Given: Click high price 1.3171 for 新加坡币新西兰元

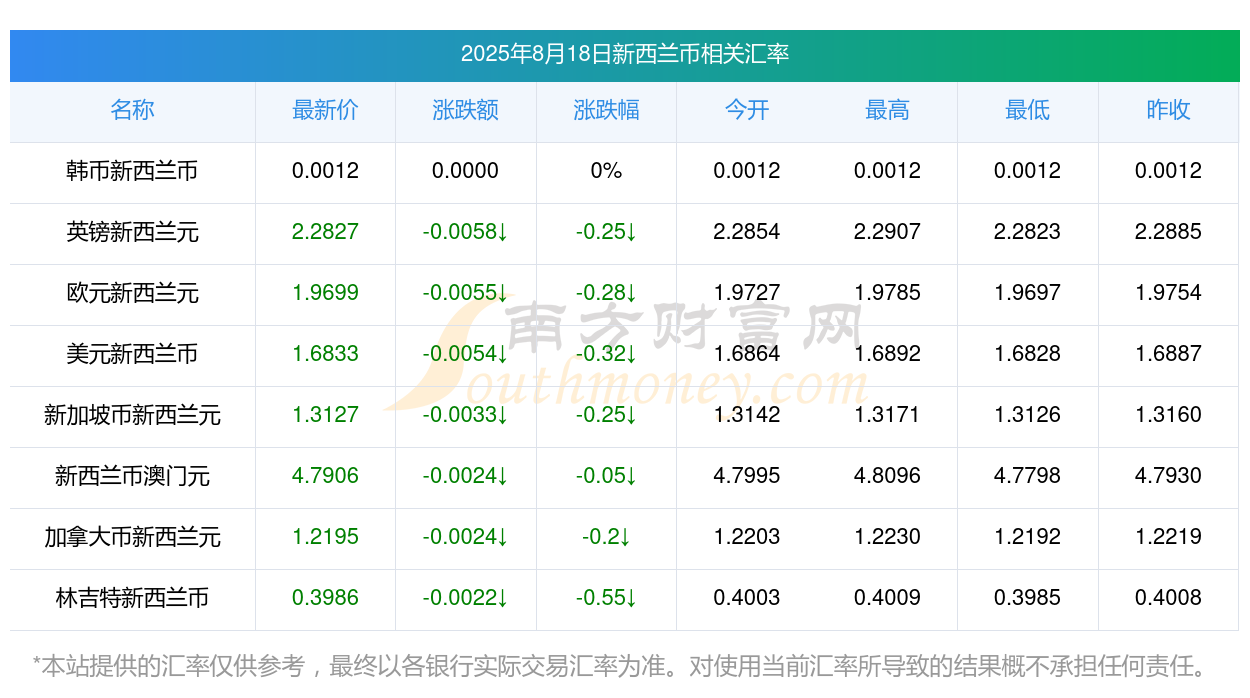Looking at the screenshot, I should [887, 415].
